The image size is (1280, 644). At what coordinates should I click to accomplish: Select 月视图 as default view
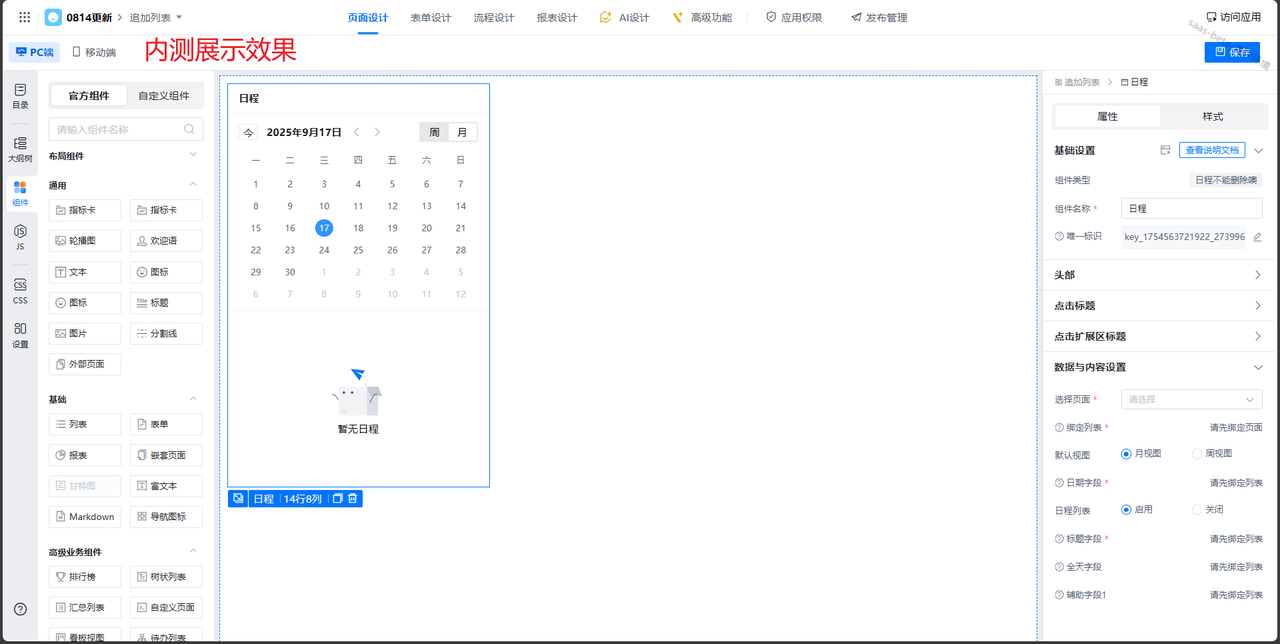click(1126, 454)
